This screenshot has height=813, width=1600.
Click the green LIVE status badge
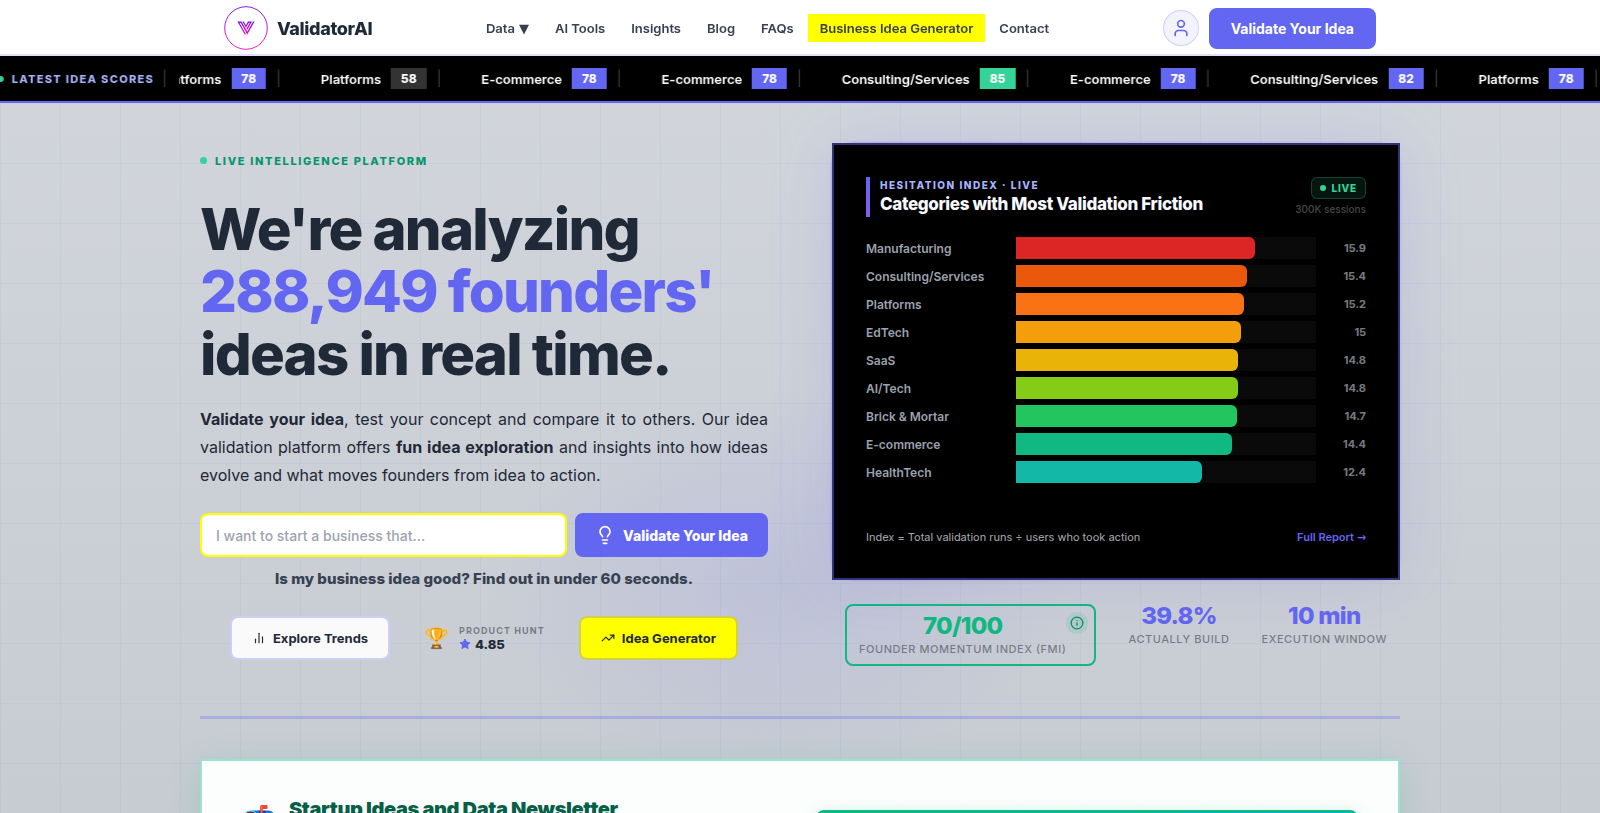point(1338,188)
